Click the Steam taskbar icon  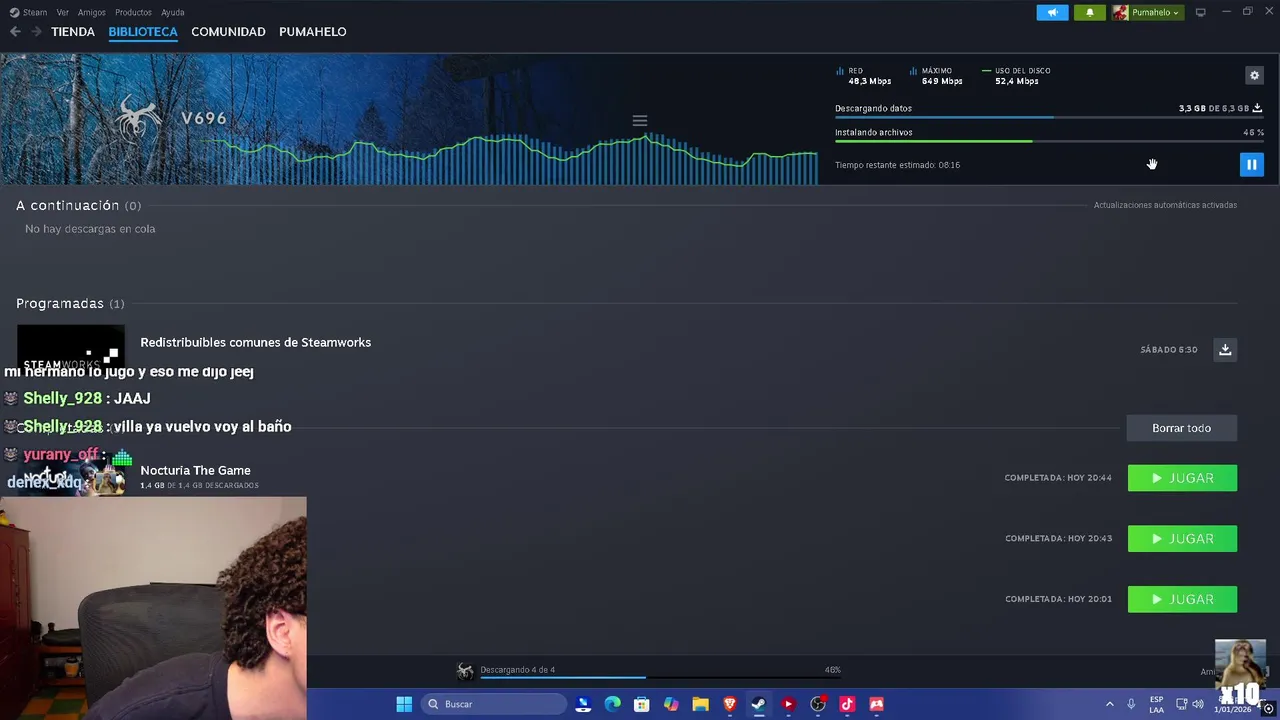pyautogui.click(x=759, y=704)
